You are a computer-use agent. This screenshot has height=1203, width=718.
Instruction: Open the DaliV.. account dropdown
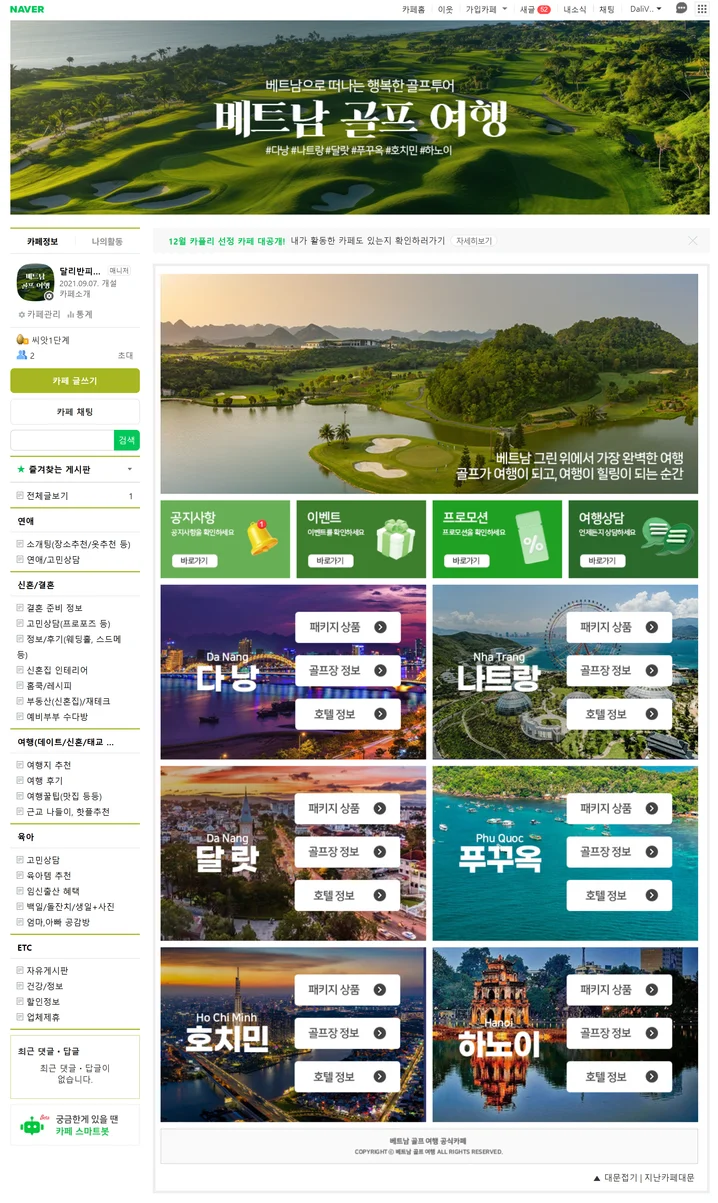(645, 9)
